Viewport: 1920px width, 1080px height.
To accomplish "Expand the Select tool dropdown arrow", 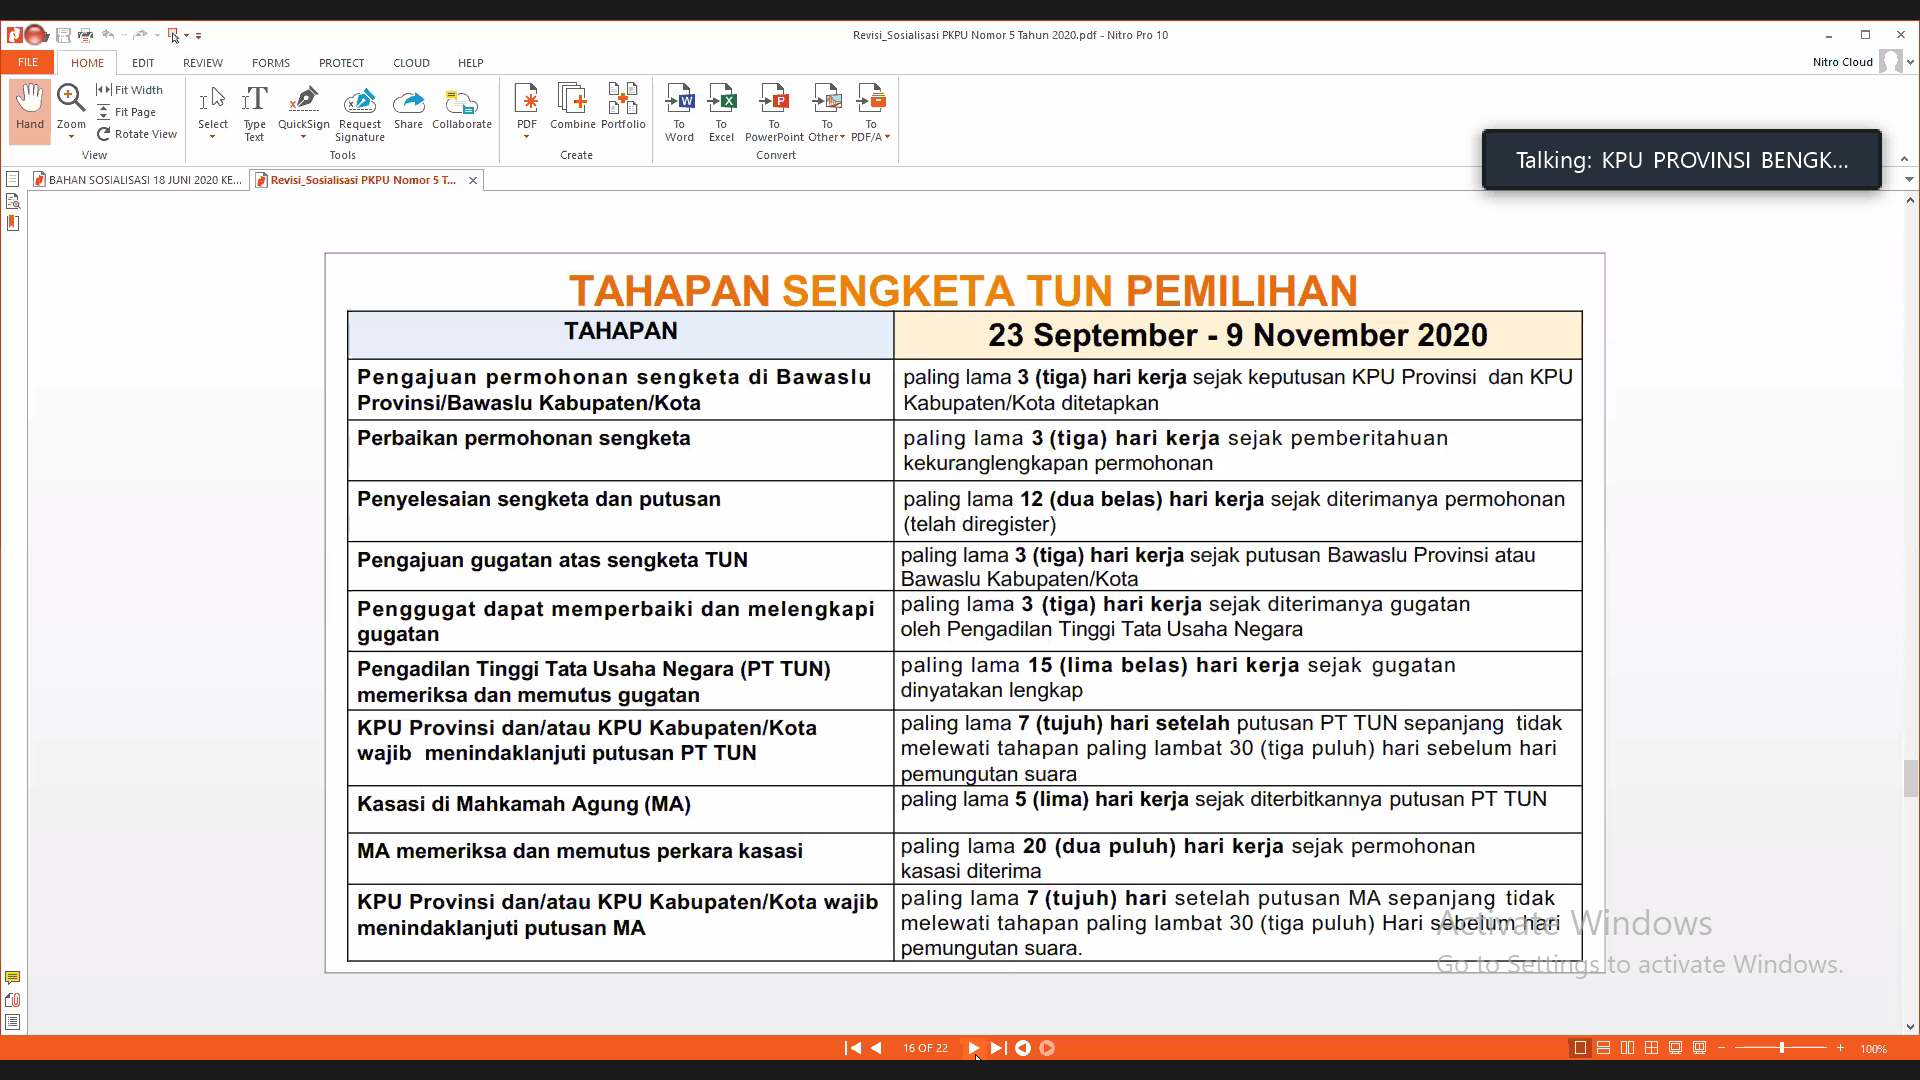I will (212, 137).
